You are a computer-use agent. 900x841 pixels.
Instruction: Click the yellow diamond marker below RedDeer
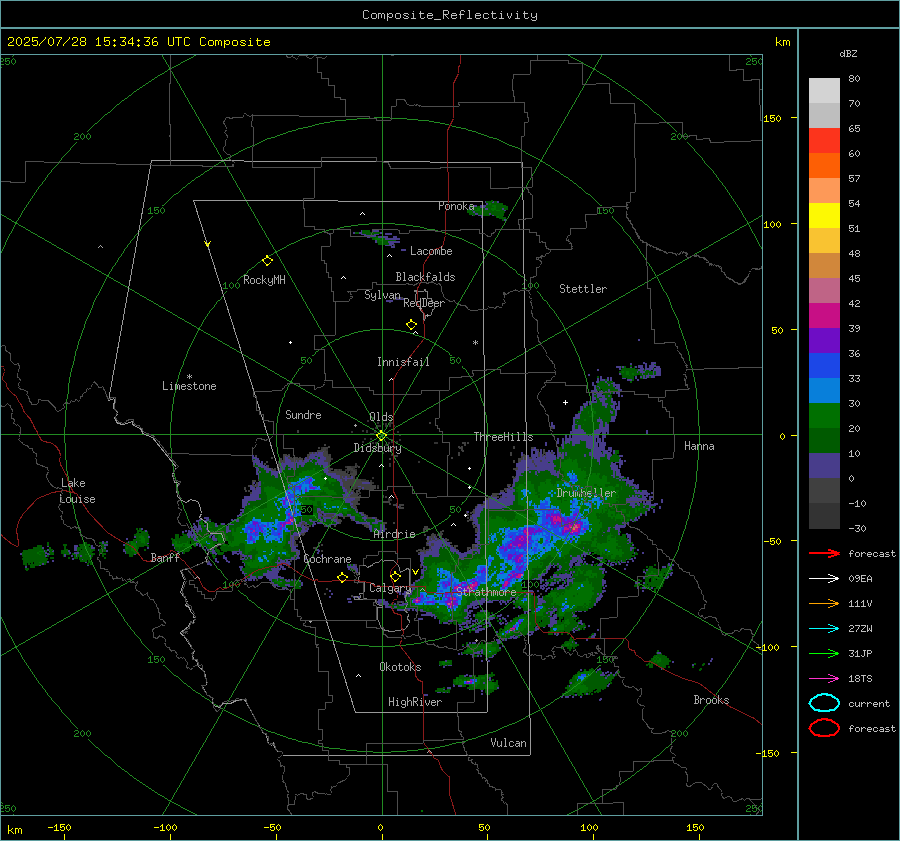411,325
